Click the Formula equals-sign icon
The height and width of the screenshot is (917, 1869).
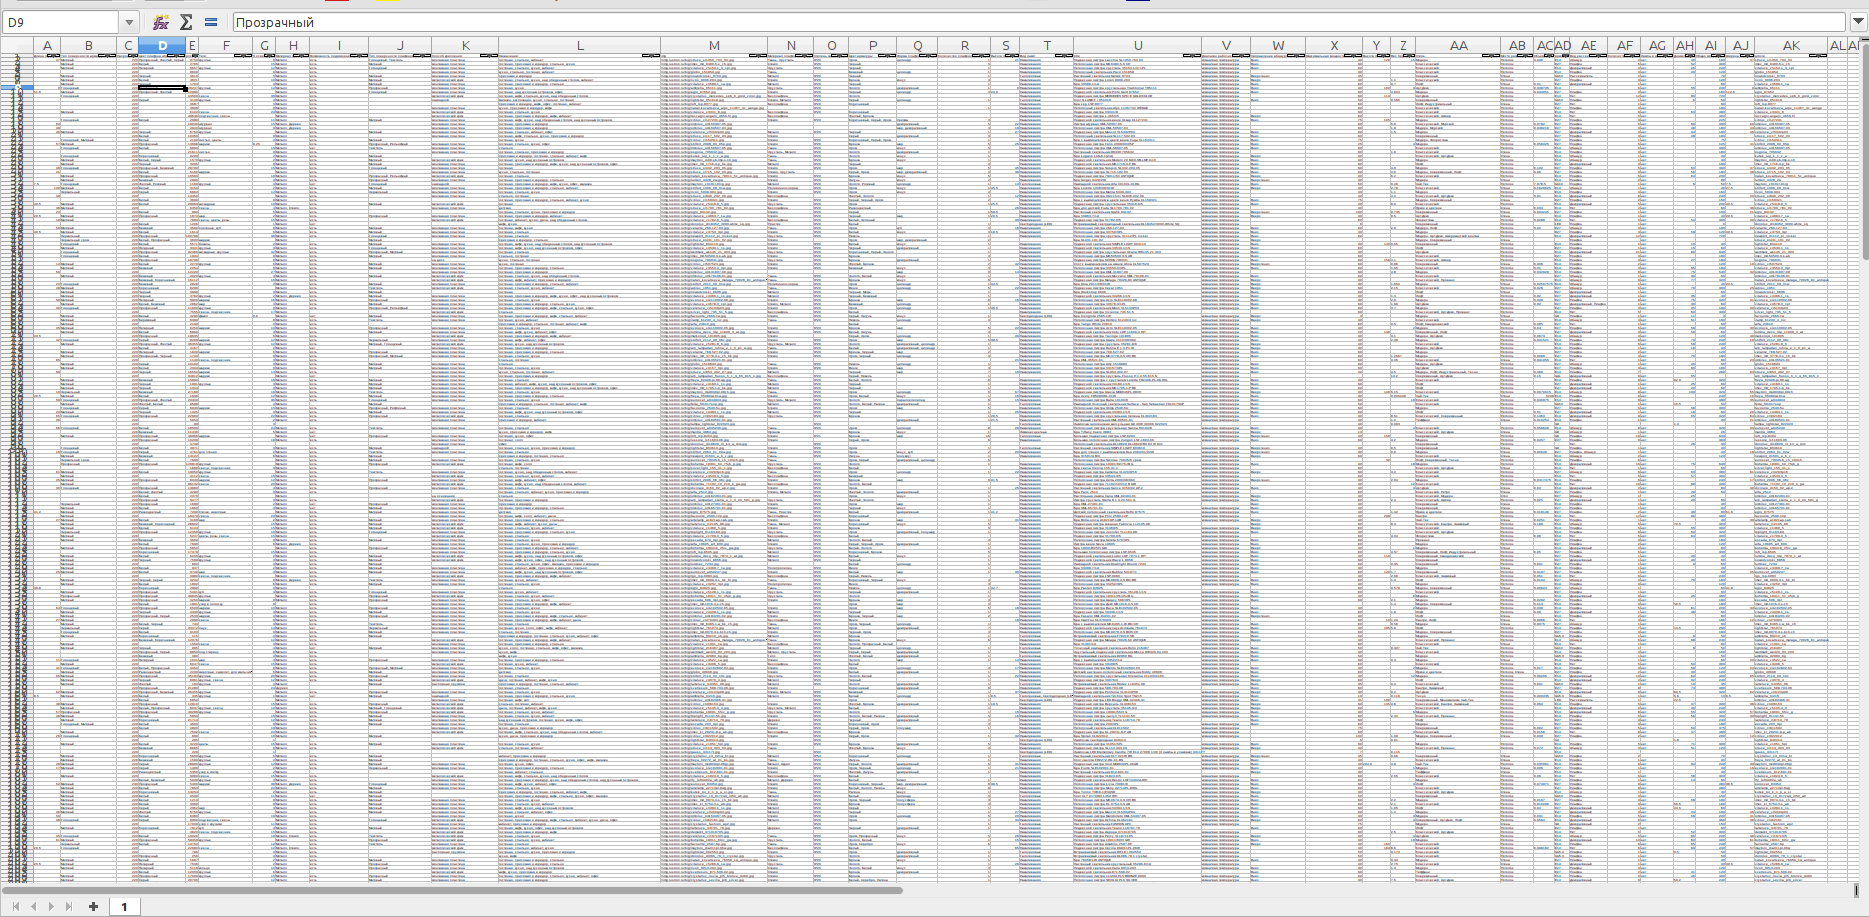pyautogui.click(x=211, y=22)
